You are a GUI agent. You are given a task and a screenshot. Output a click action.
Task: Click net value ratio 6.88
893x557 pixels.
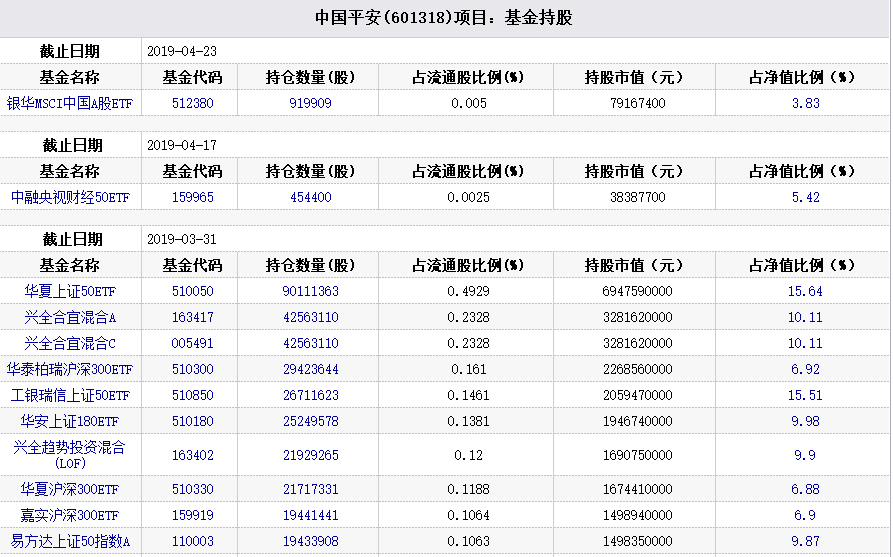(x=805, y=490)
